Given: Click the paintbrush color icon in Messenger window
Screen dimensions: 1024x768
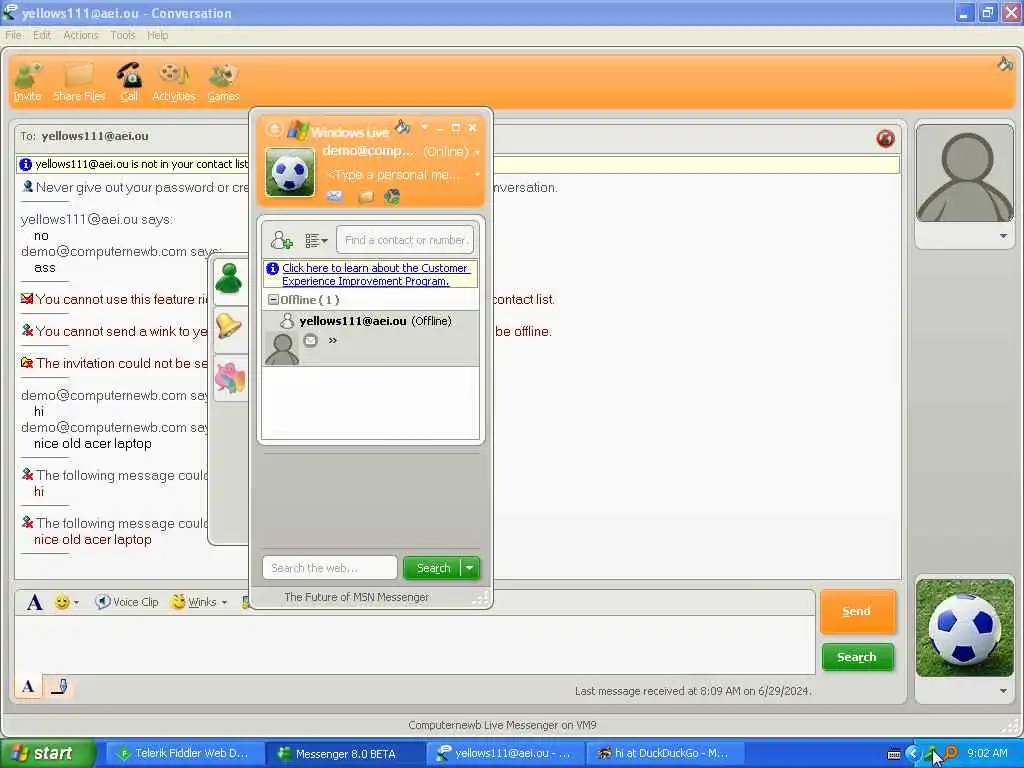Looking at the screenshot, I should click(x=403, y=127).
